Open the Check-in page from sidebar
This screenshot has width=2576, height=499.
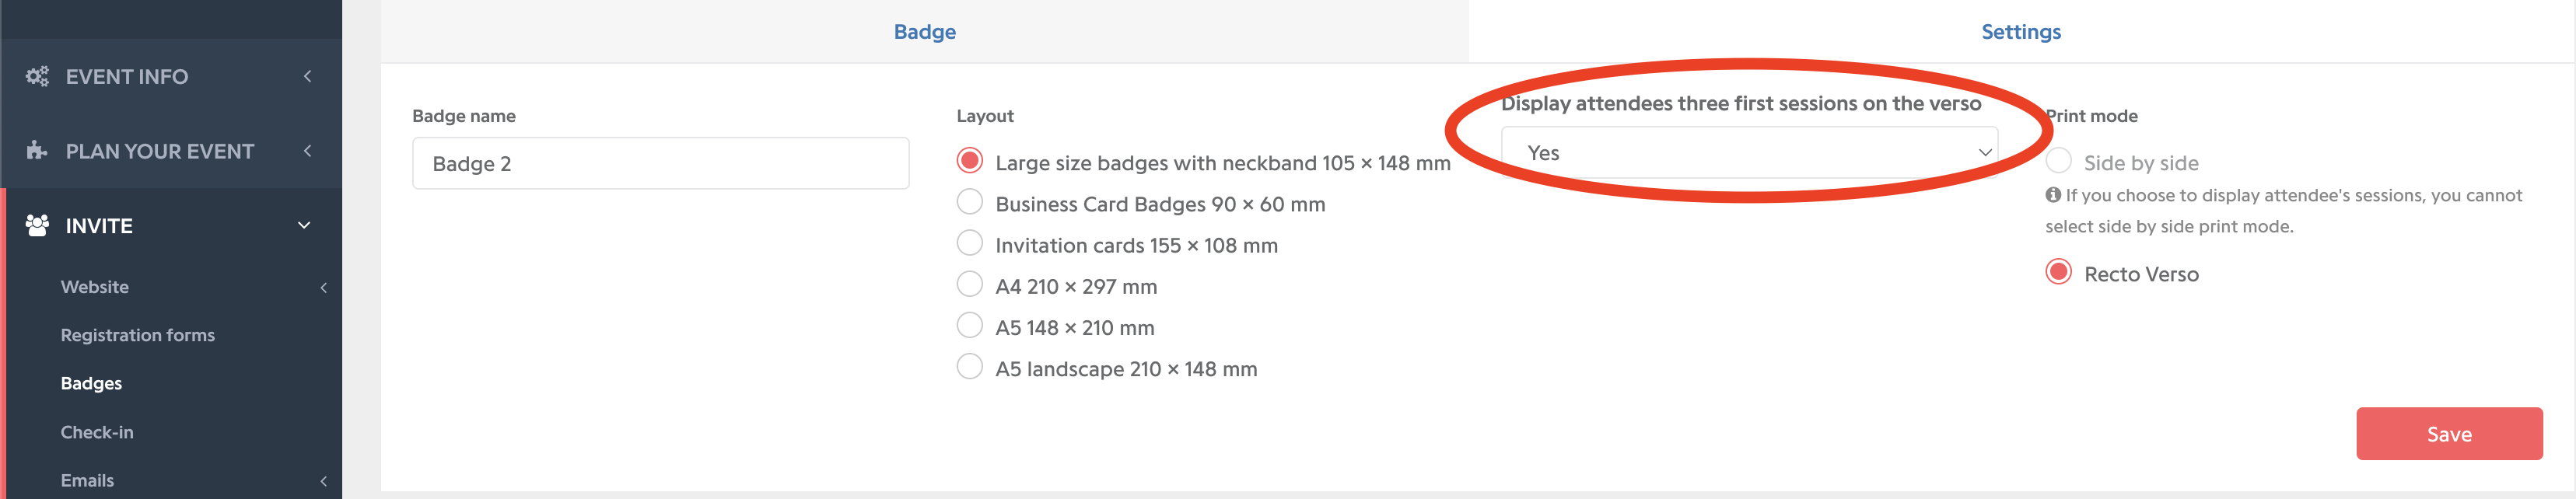tap(96, 431)
